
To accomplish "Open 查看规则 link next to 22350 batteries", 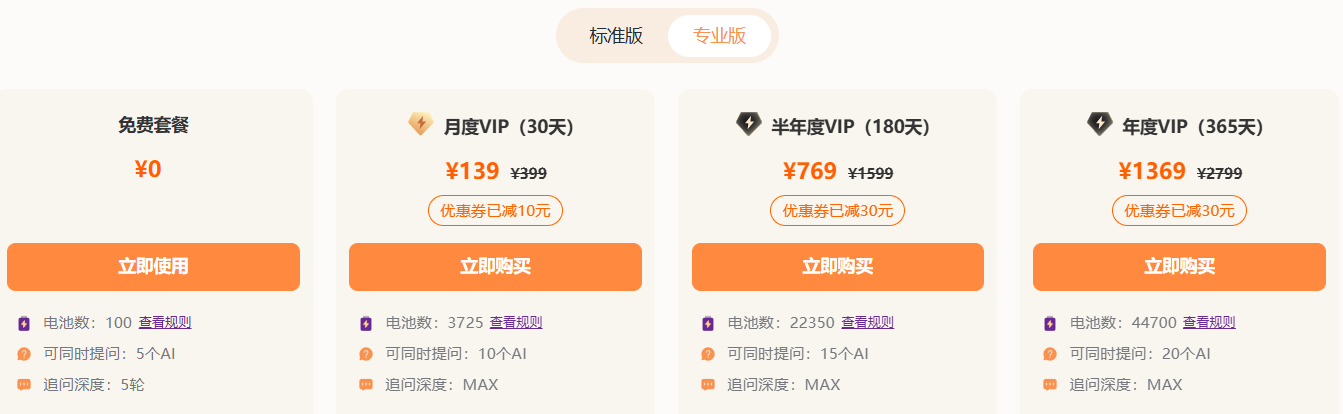I will pos(867,323).
